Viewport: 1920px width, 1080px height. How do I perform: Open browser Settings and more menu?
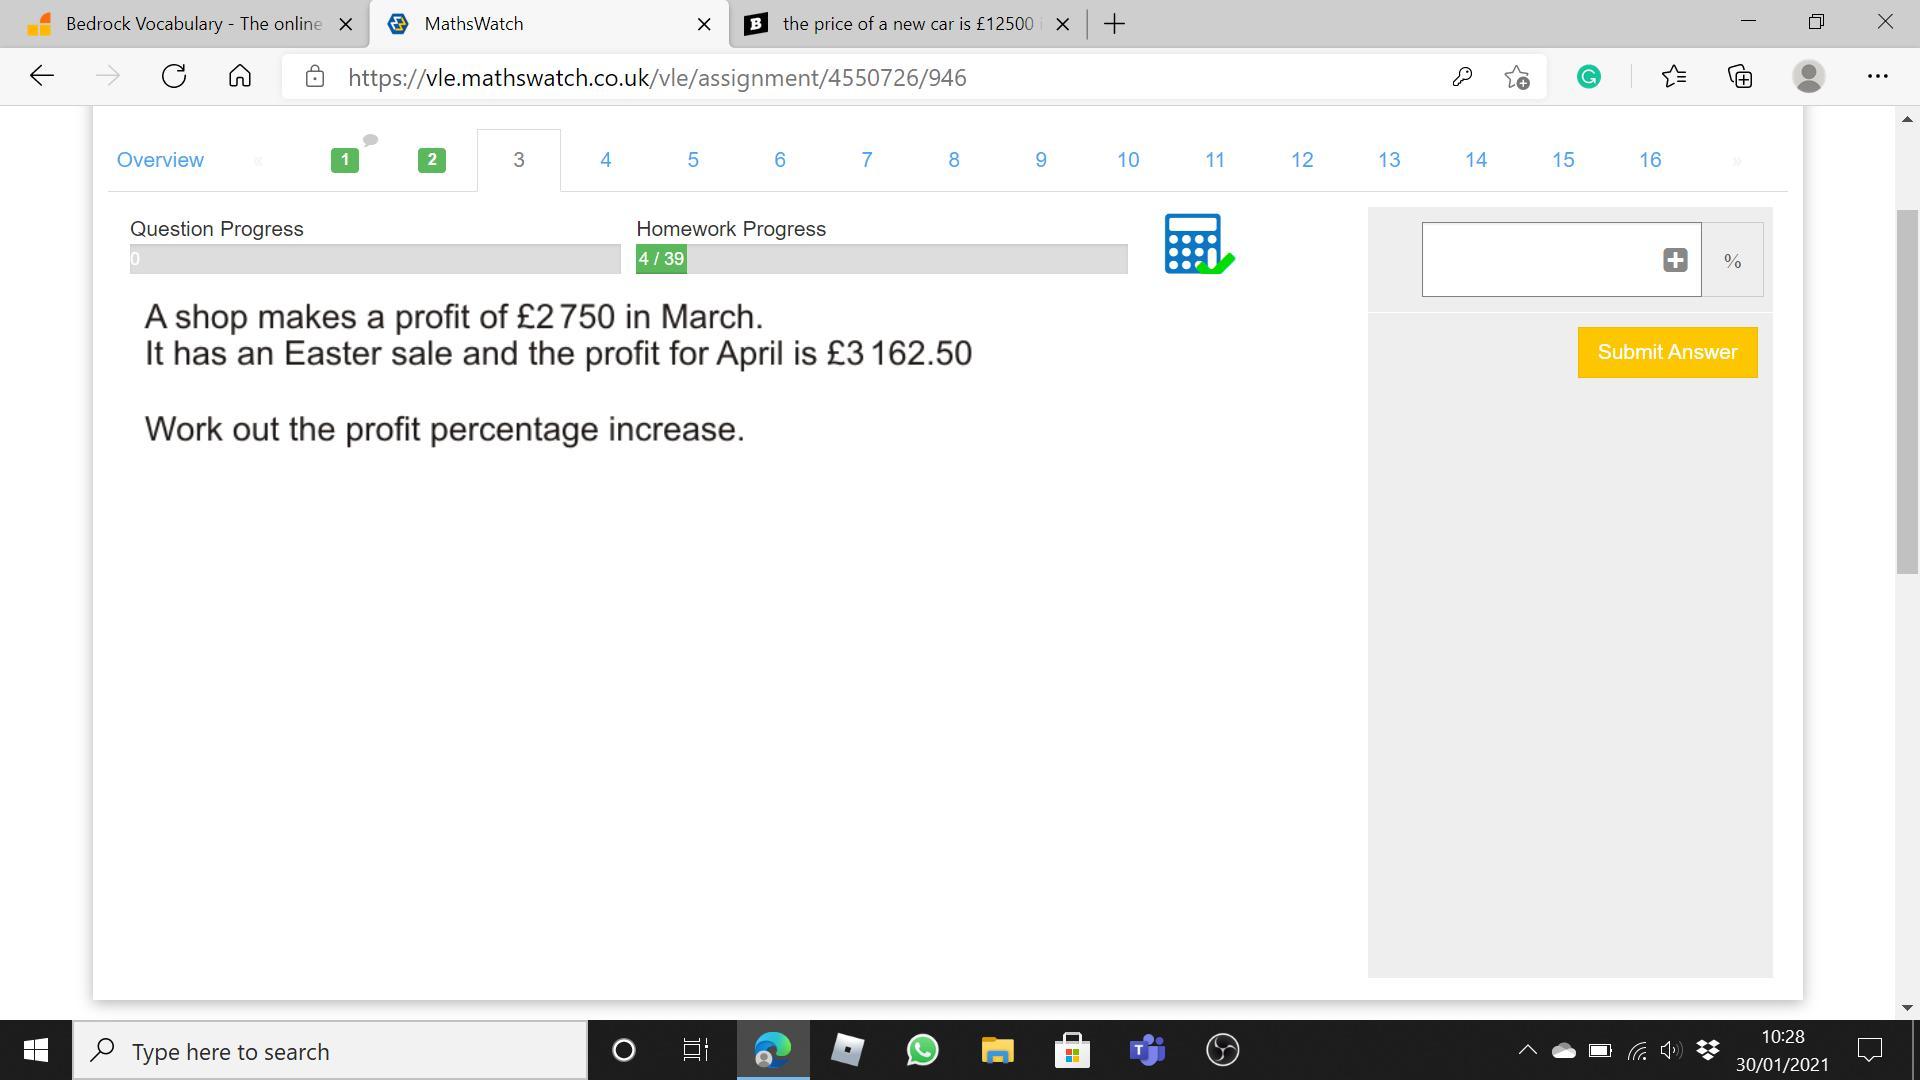click(1877, 77)
